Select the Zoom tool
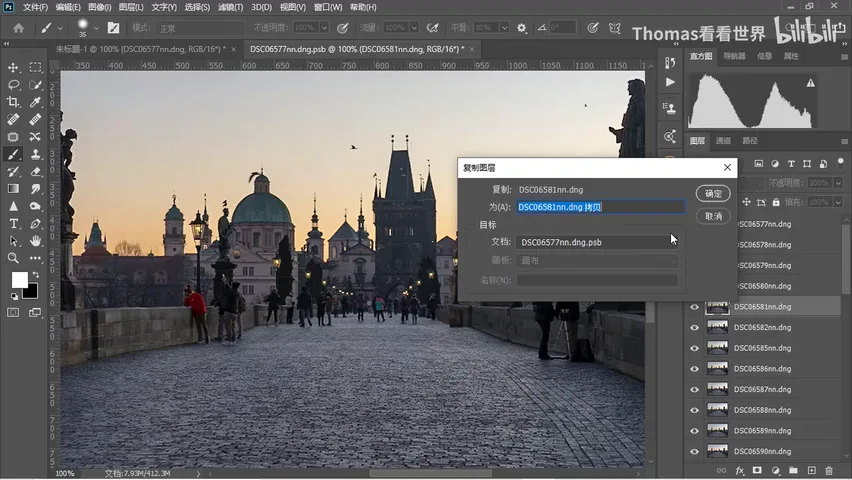 [13, 258]
